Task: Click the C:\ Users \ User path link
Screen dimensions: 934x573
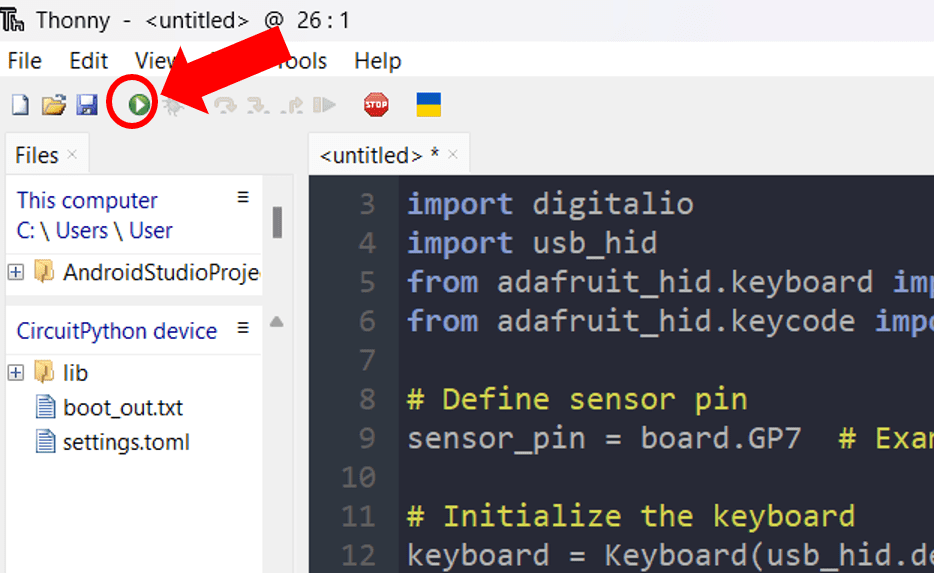Action: point(95,230)
